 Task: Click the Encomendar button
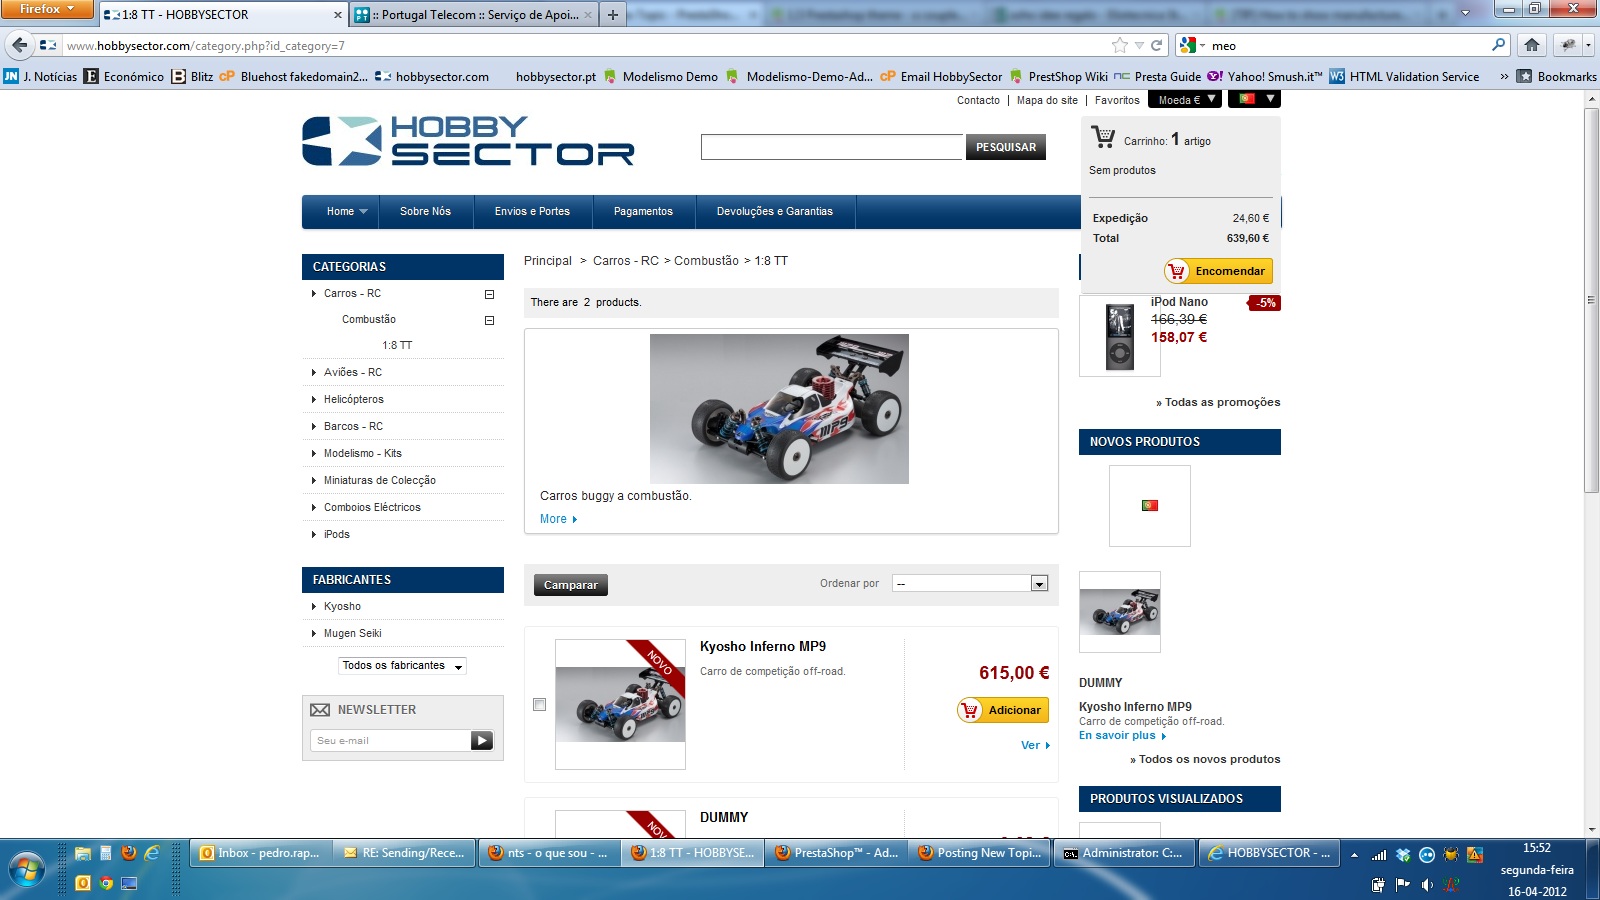tap(1218, 271)
